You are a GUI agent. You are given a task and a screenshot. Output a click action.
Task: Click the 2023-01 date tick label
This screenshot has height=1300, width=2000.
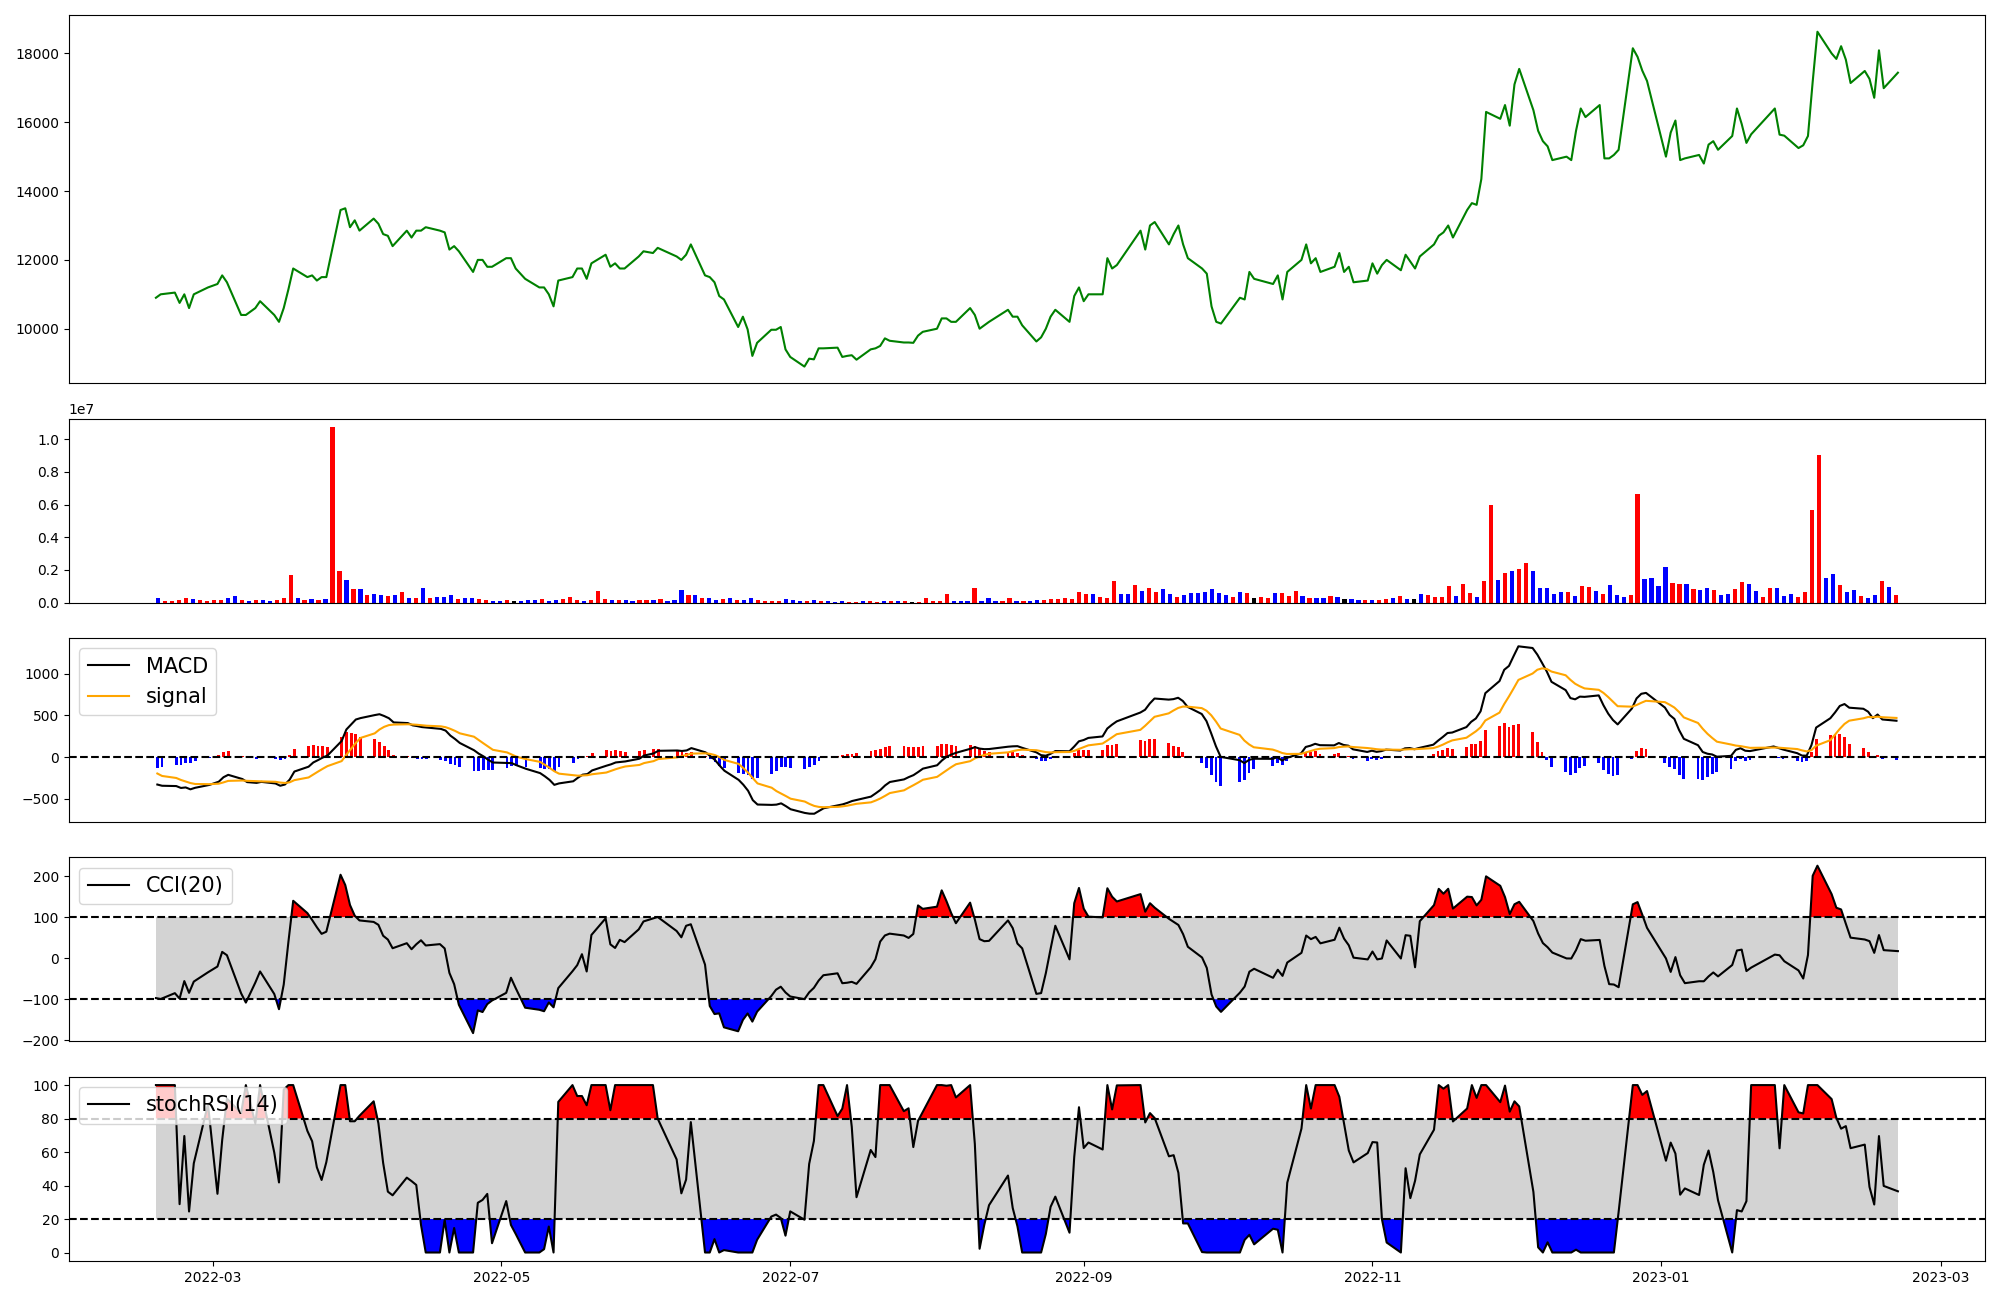1662,1277
